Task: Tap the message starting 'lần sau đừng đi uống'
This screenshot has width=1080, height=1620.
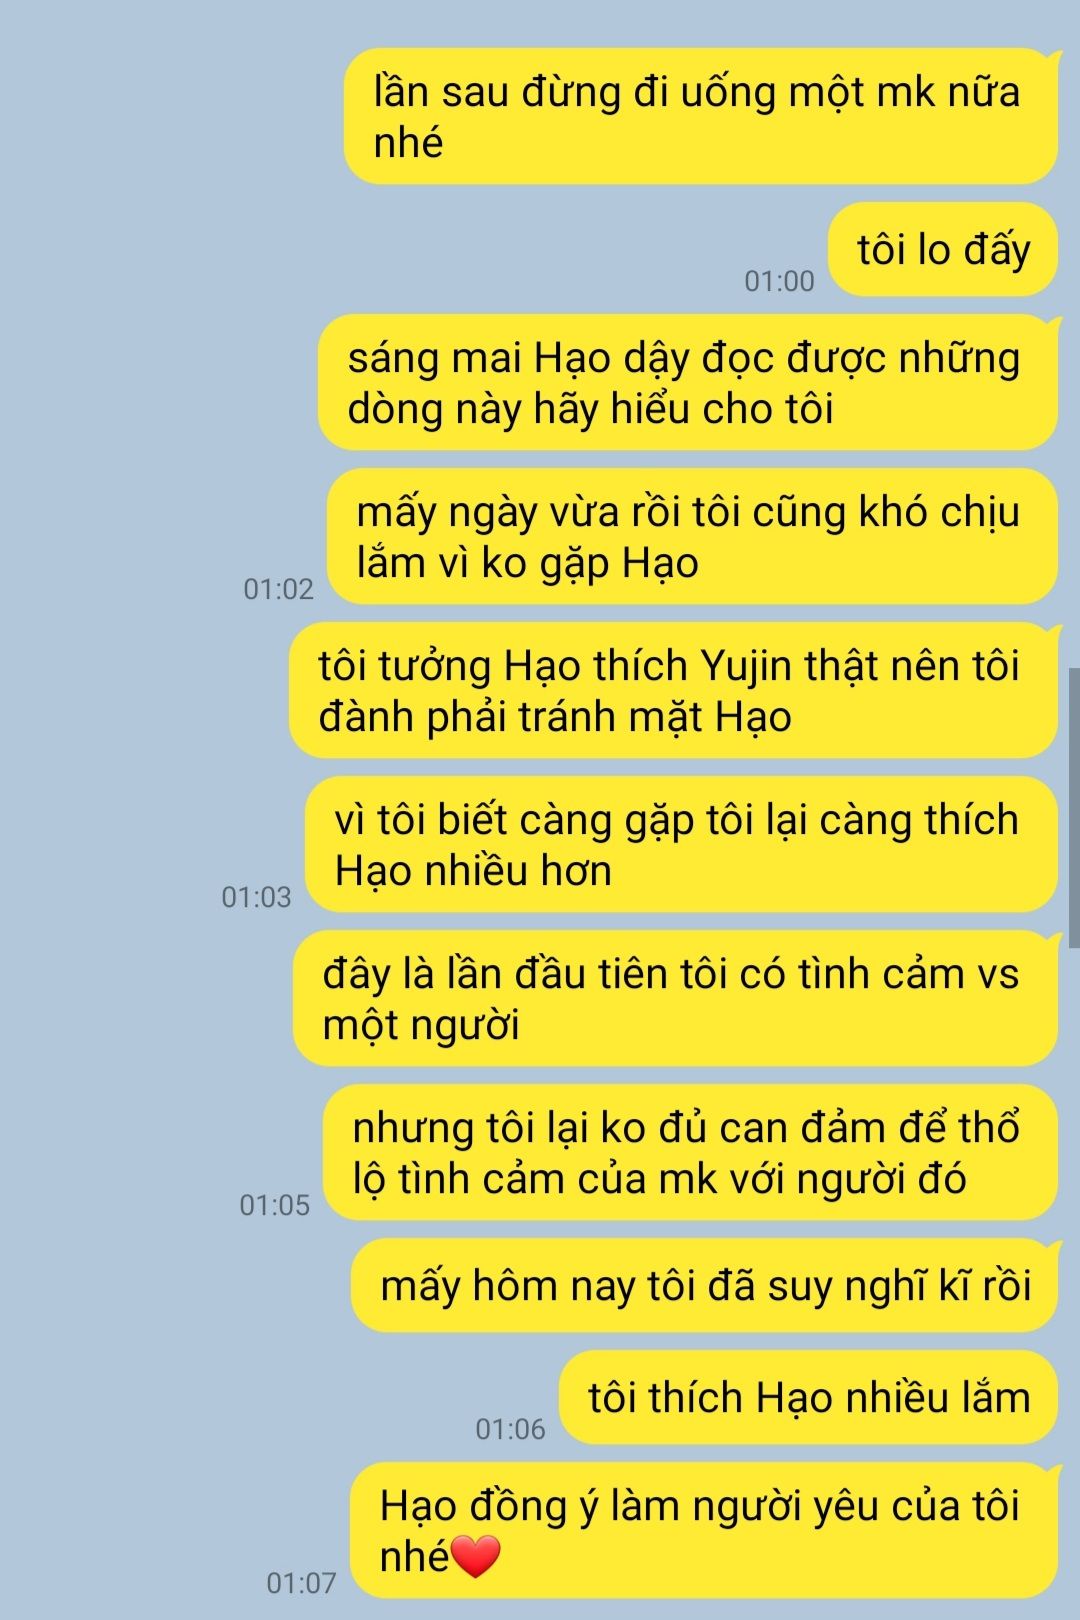Action: pyautogui.click(x=701, y=116)
